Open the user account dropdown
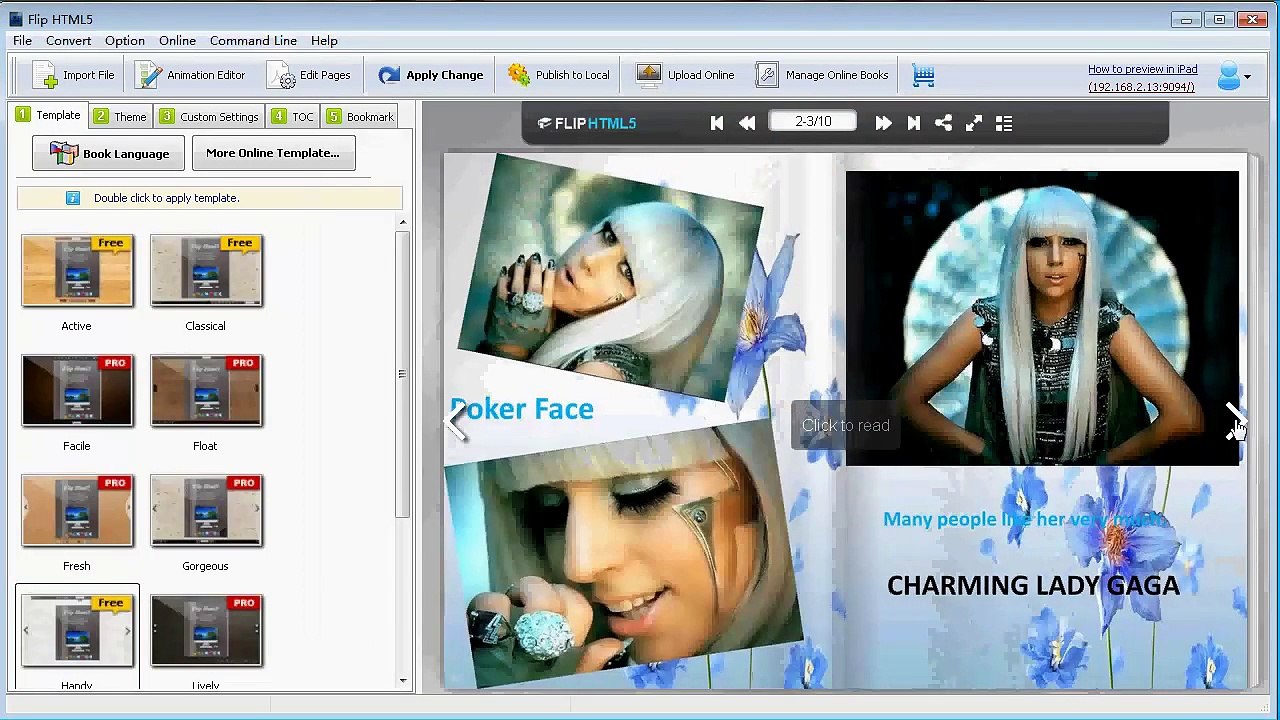 coord(1234,76)
